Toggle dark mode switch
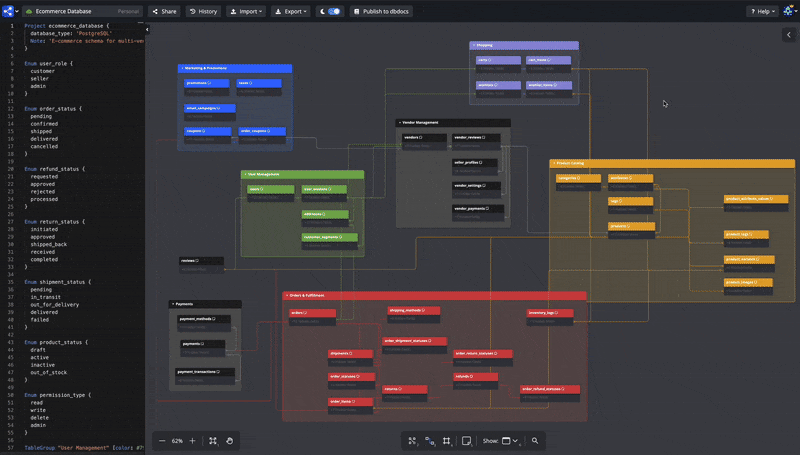 [x=330, y=11]
